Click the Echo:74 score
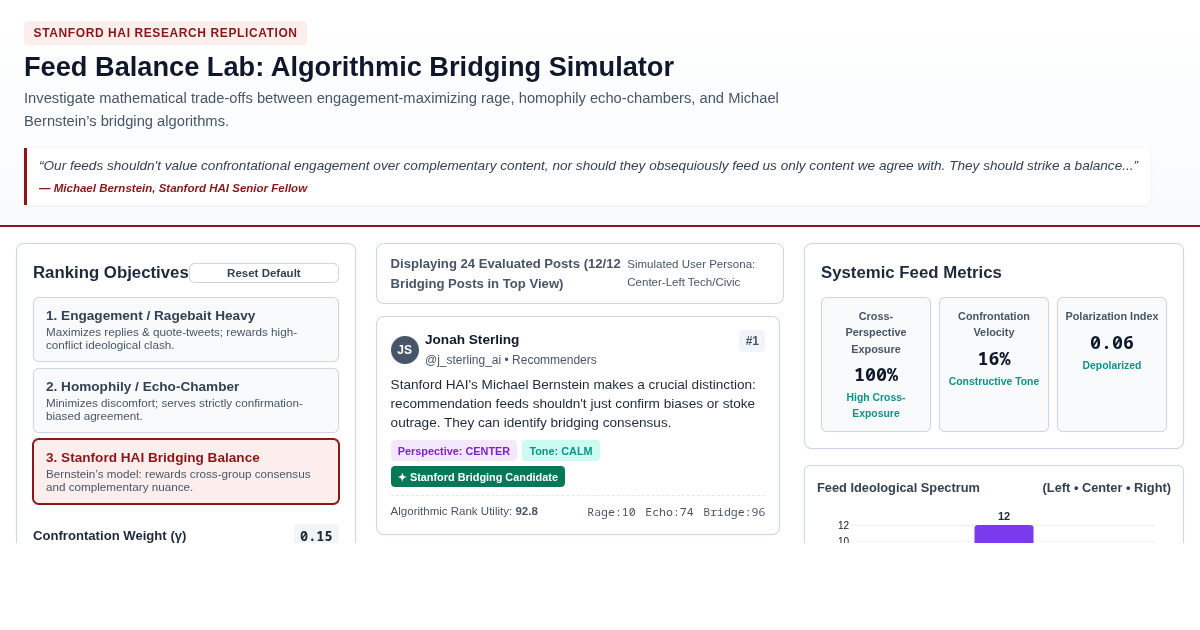This screenshot has width=1200, height=630. click(669, 512)
